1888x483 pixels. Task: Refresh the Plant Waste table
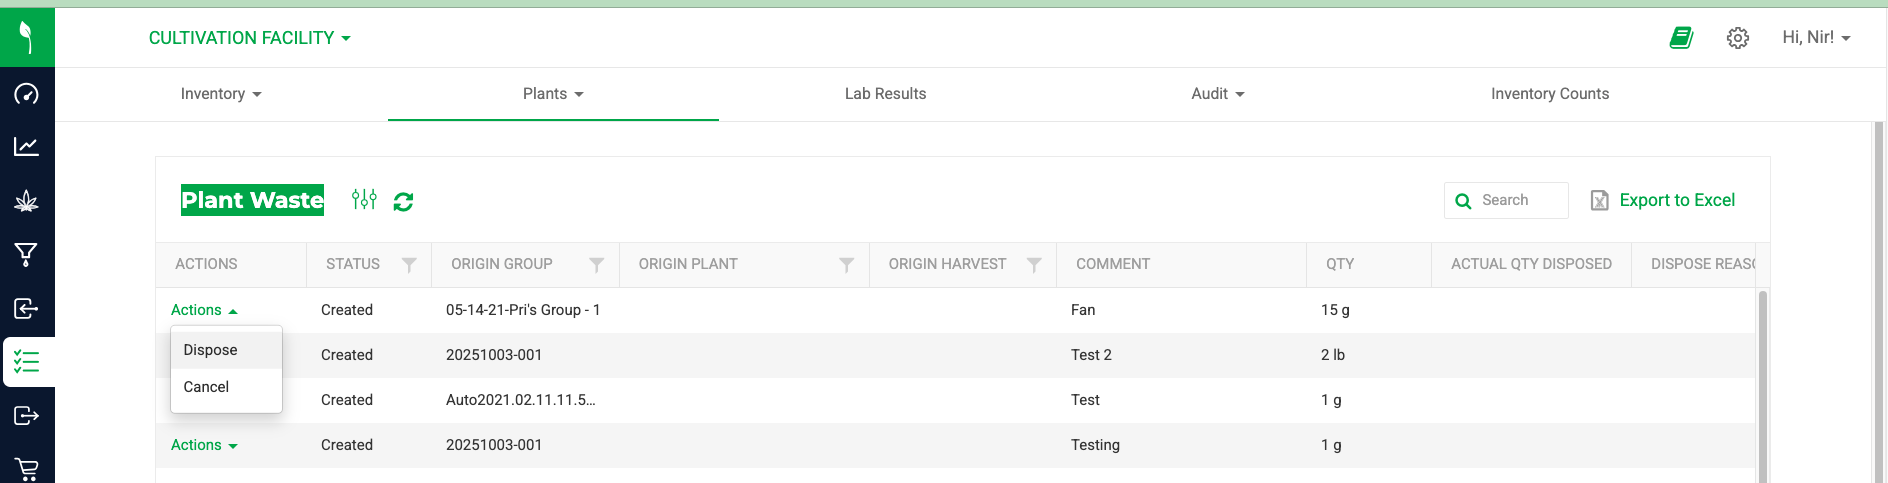(403, 201)
